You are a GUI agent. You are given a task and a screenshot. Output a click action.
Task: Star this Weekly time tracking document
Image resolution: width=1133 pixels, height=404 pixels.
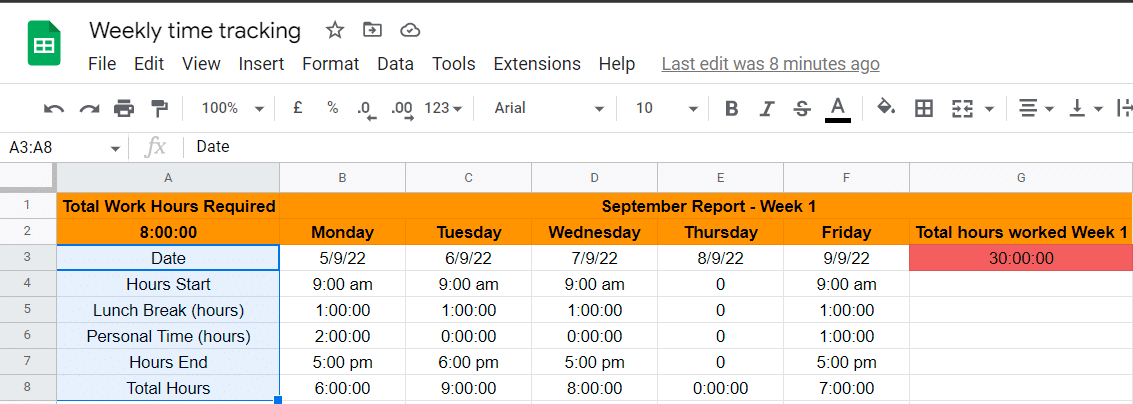pyautogui.click(x=335, y=30)
